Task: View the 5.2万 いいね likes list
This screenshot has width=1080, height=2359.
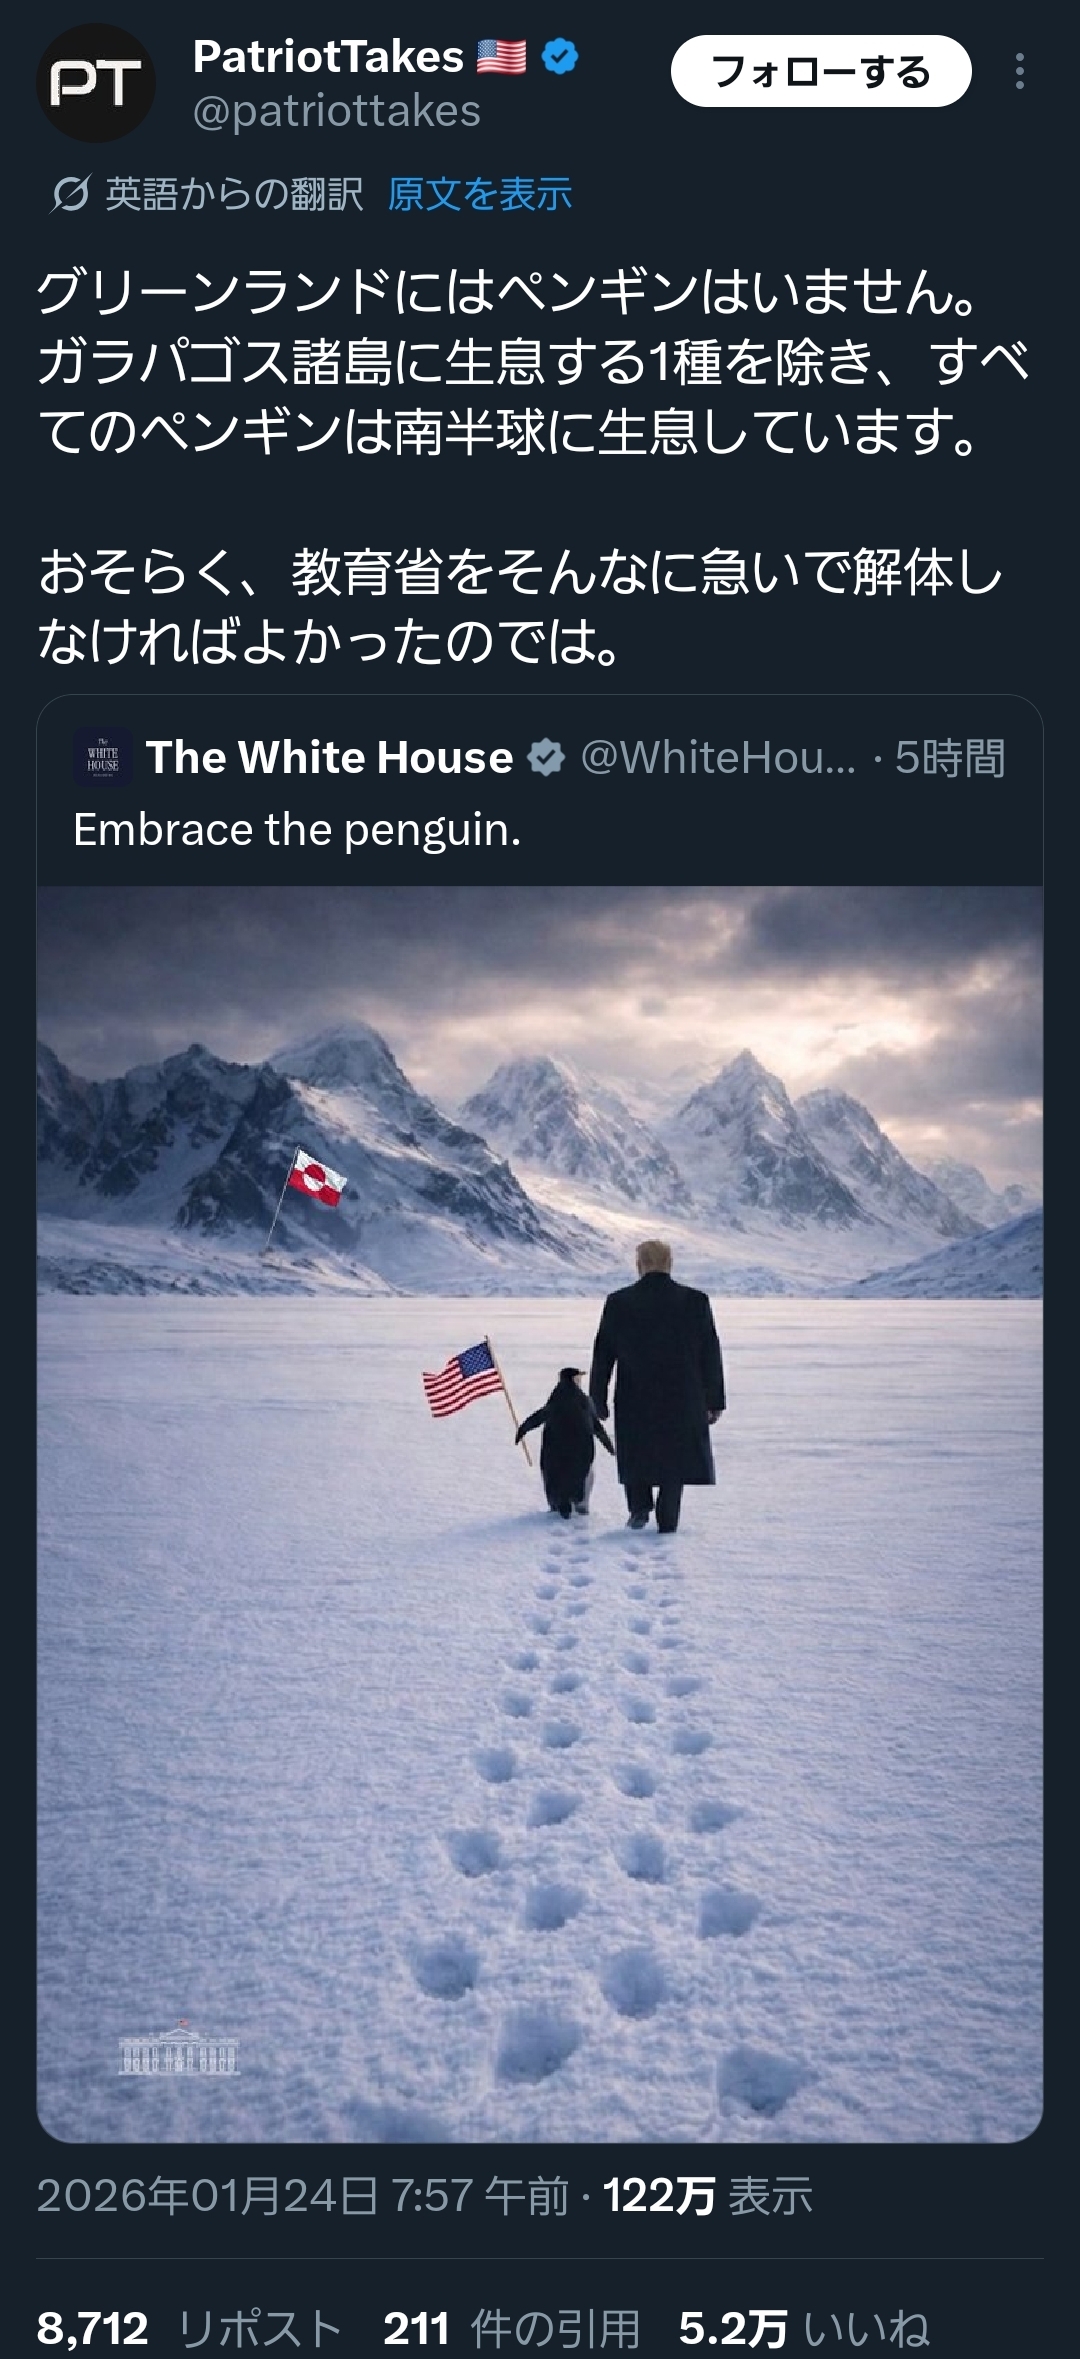Action: (x=805, y=2328)
